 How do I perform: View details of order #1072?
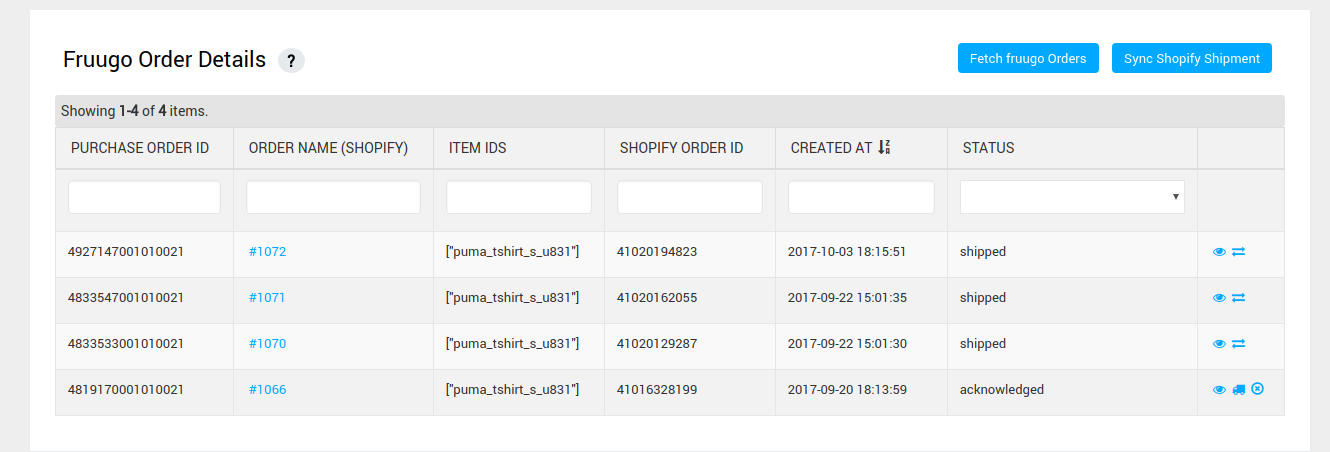click(x=1219, y=252)
